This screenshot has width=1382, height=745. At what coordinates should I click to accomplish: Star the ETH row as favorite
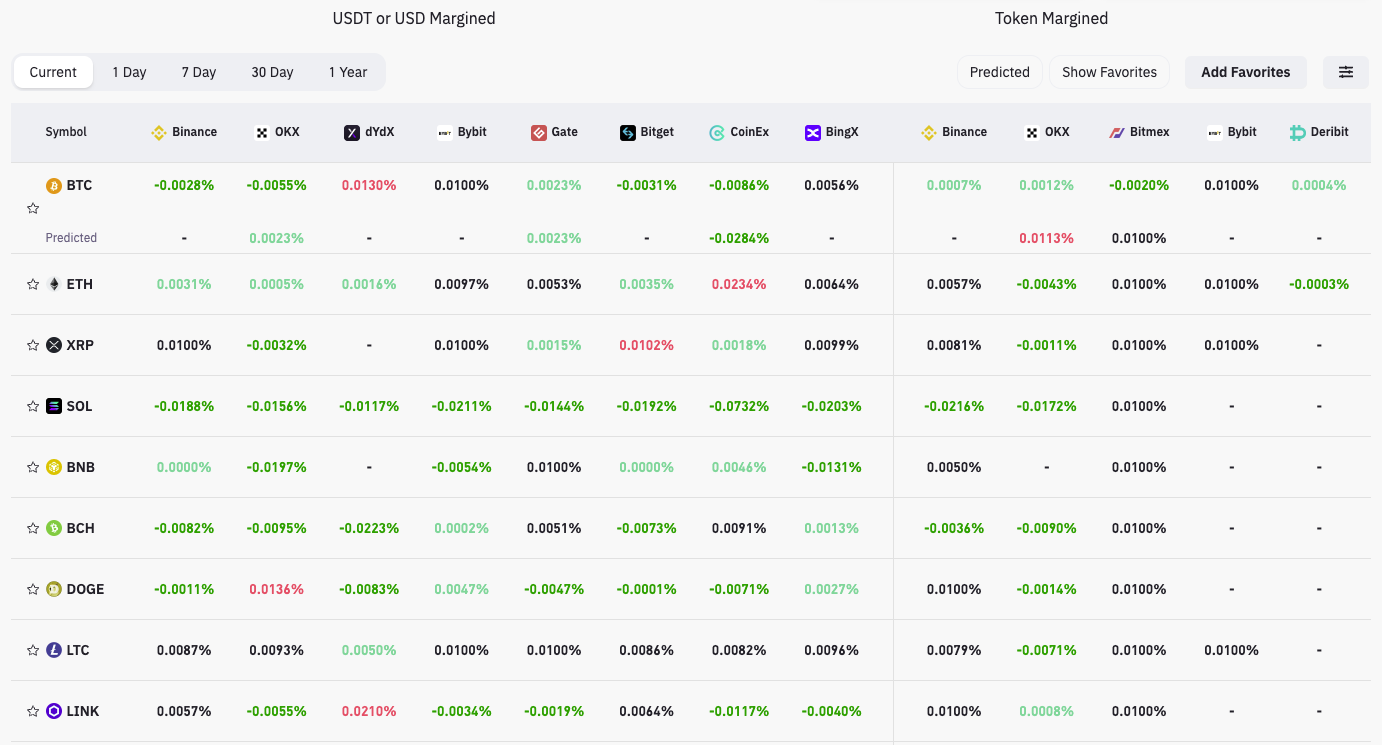33,284
